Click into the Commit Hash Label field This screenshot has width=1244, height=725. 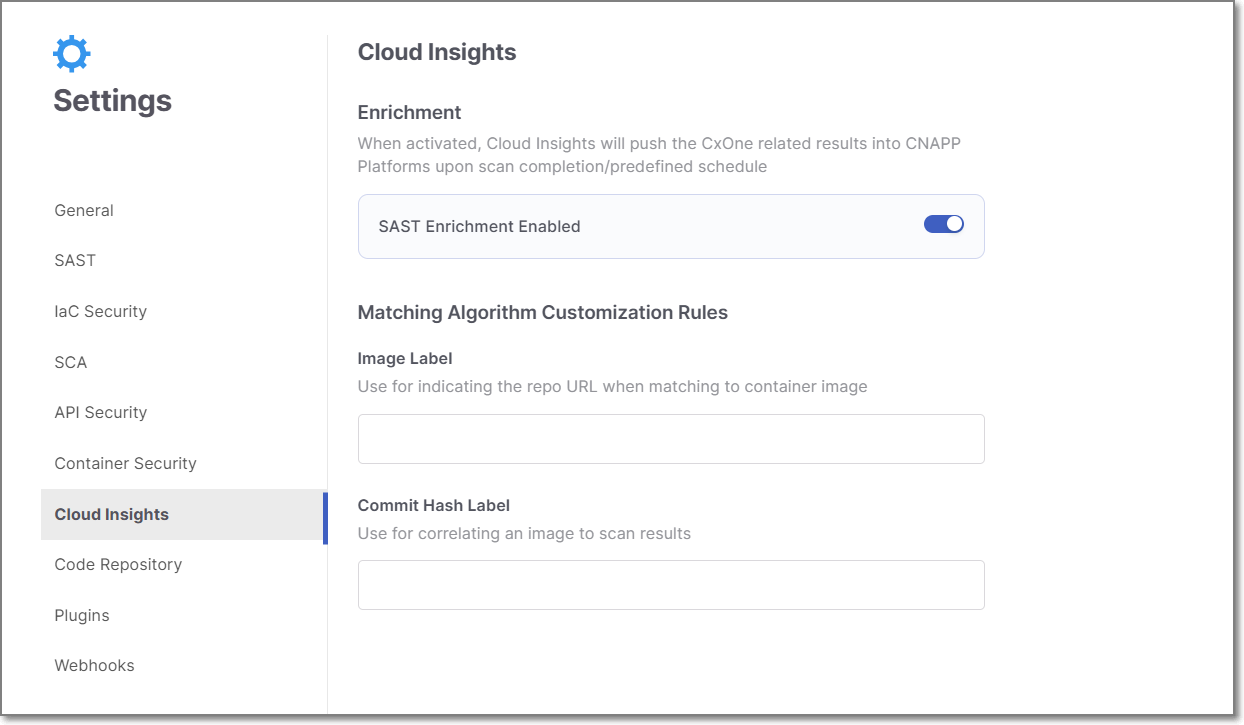coord(671,585)
